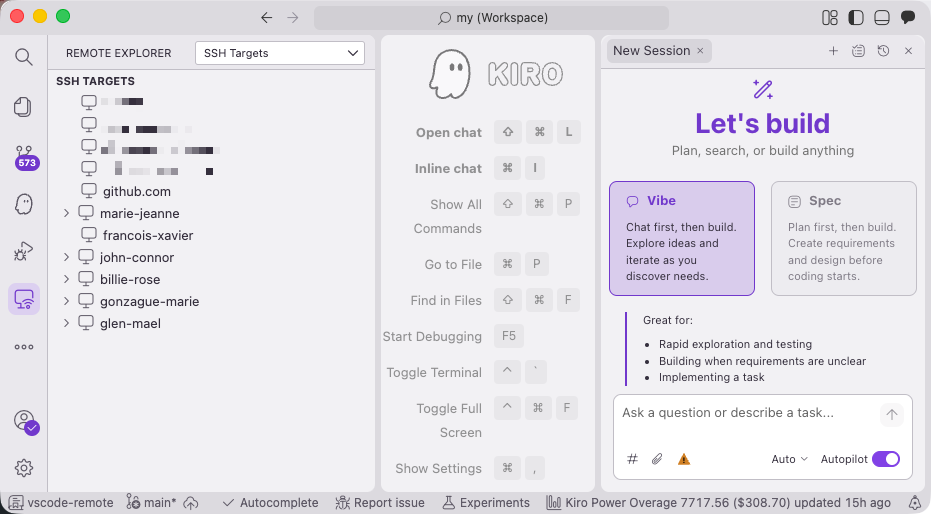Screen dimensions: 931x514
Task: Toggle the Autopilot switch off
Action: 885,459
